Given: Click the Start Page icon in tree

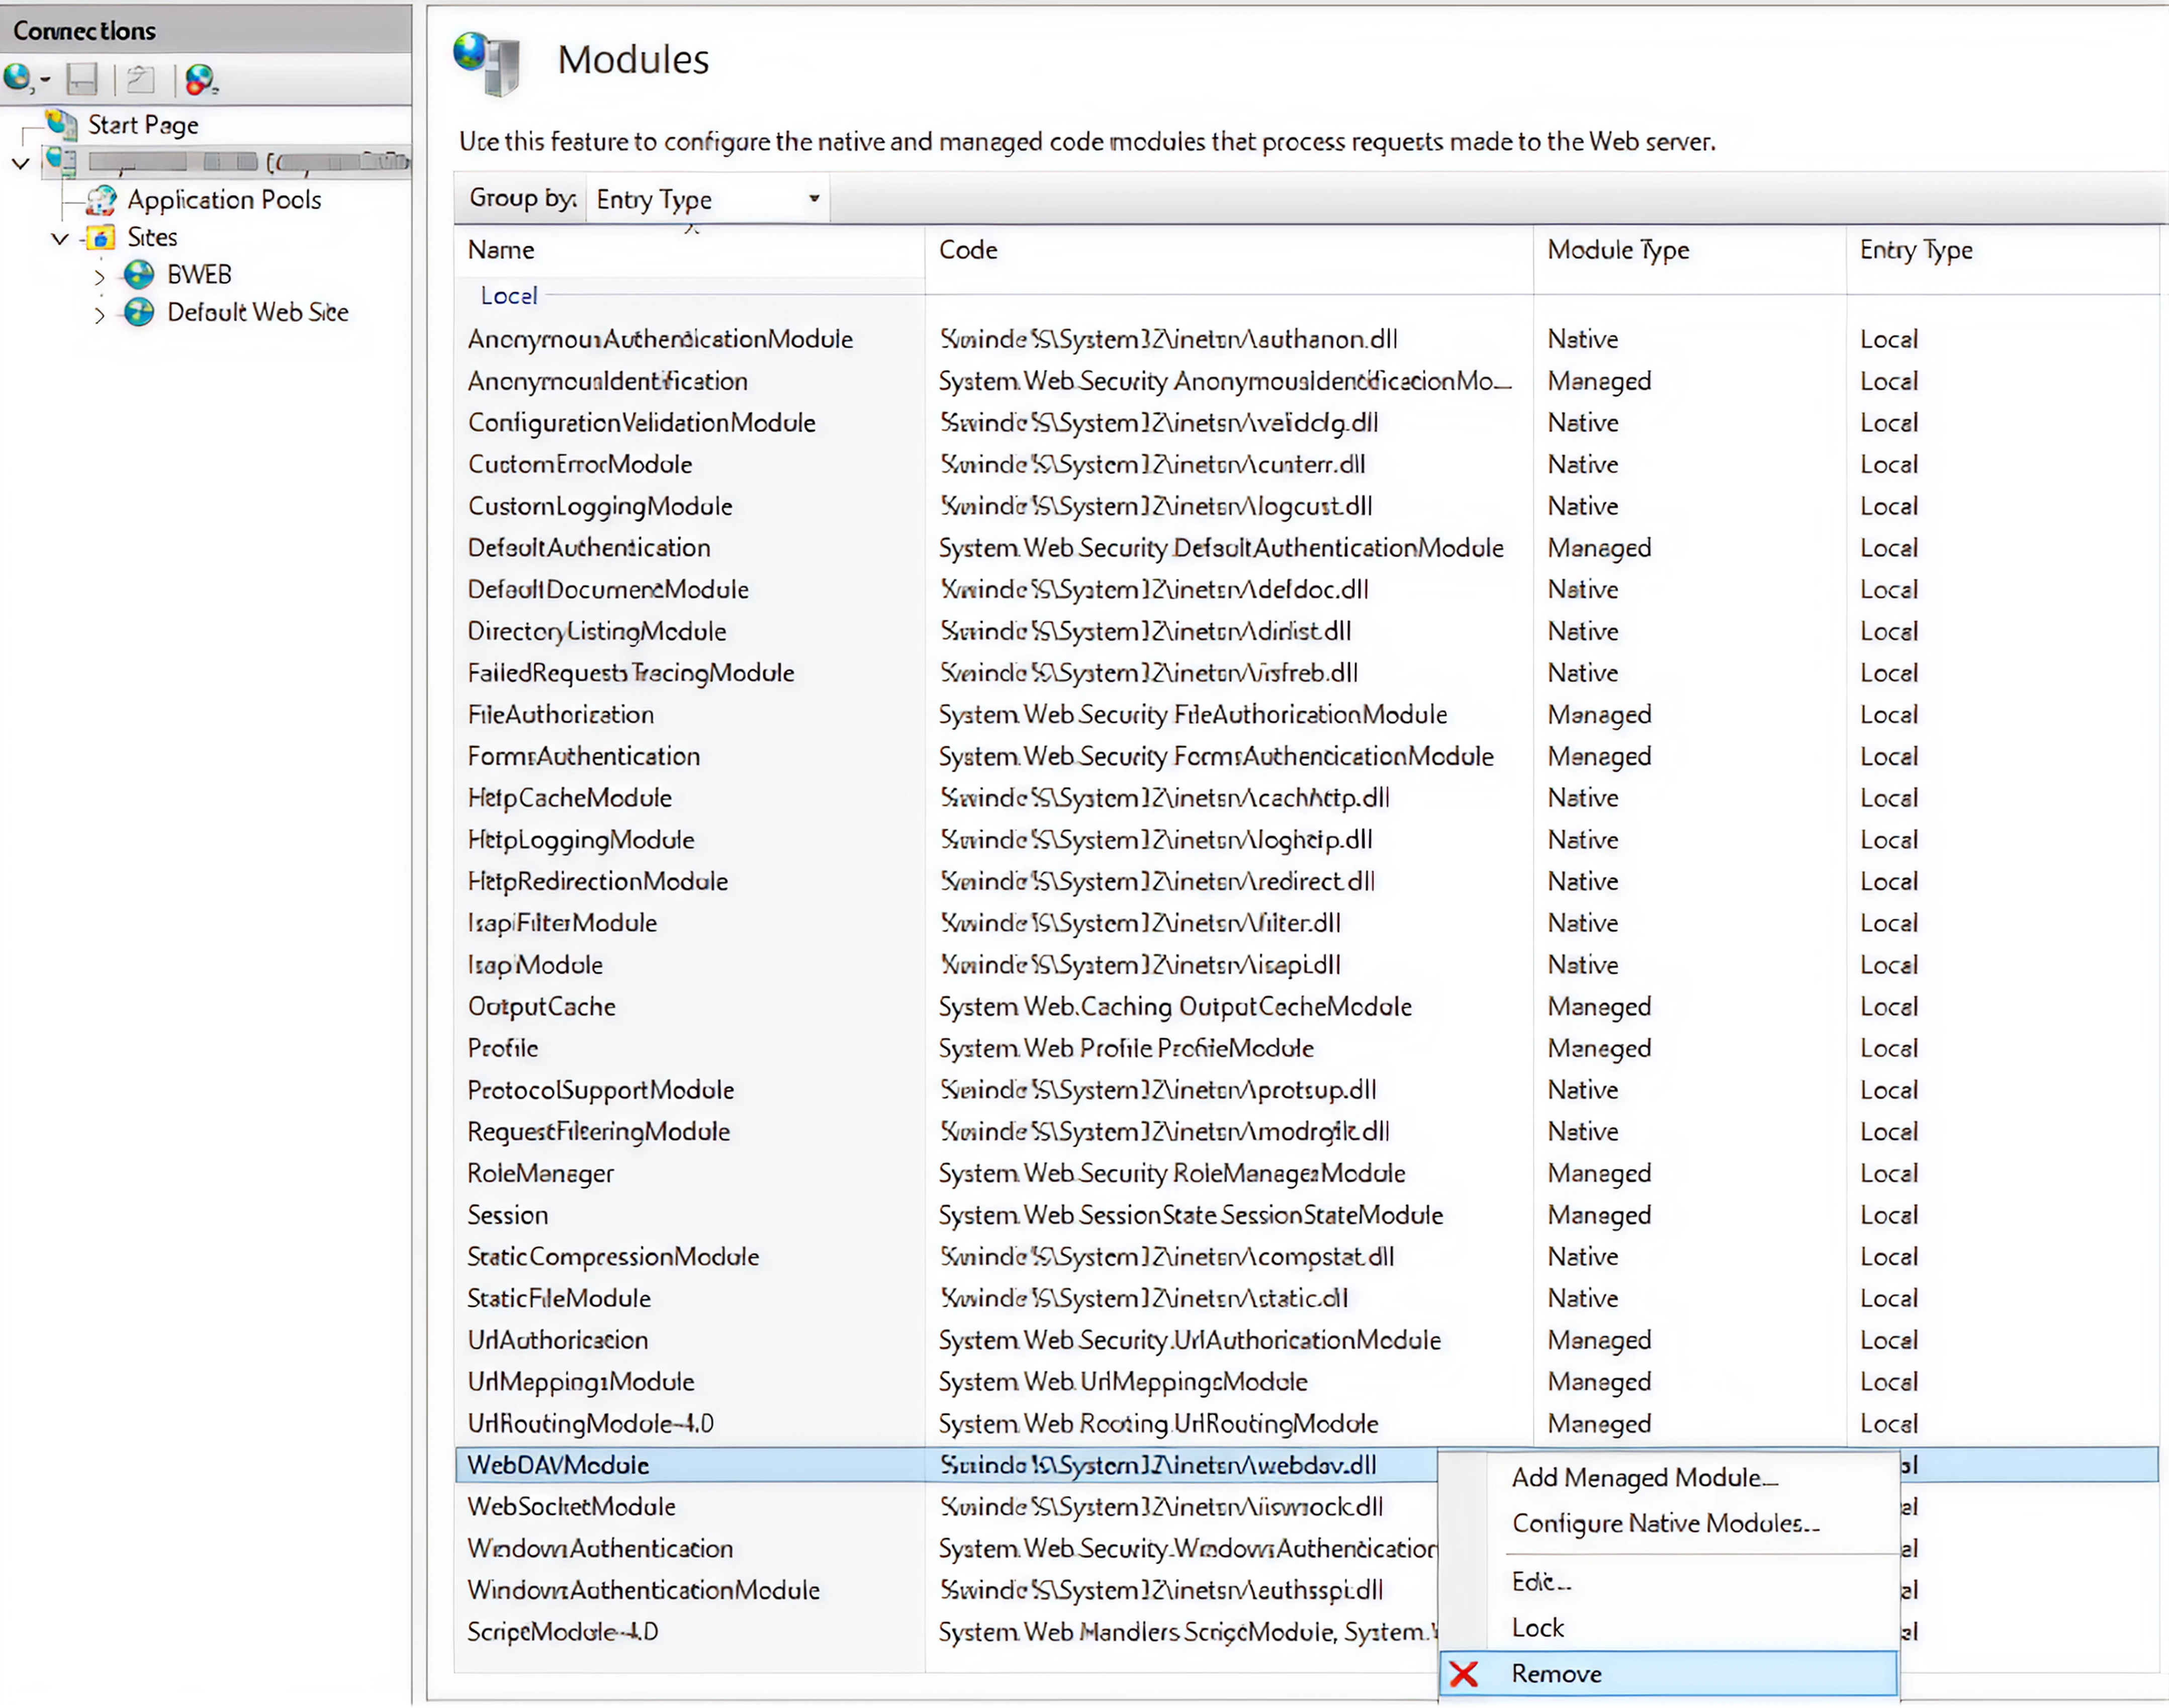Looking at the screenshot, I should click(62, 124).
